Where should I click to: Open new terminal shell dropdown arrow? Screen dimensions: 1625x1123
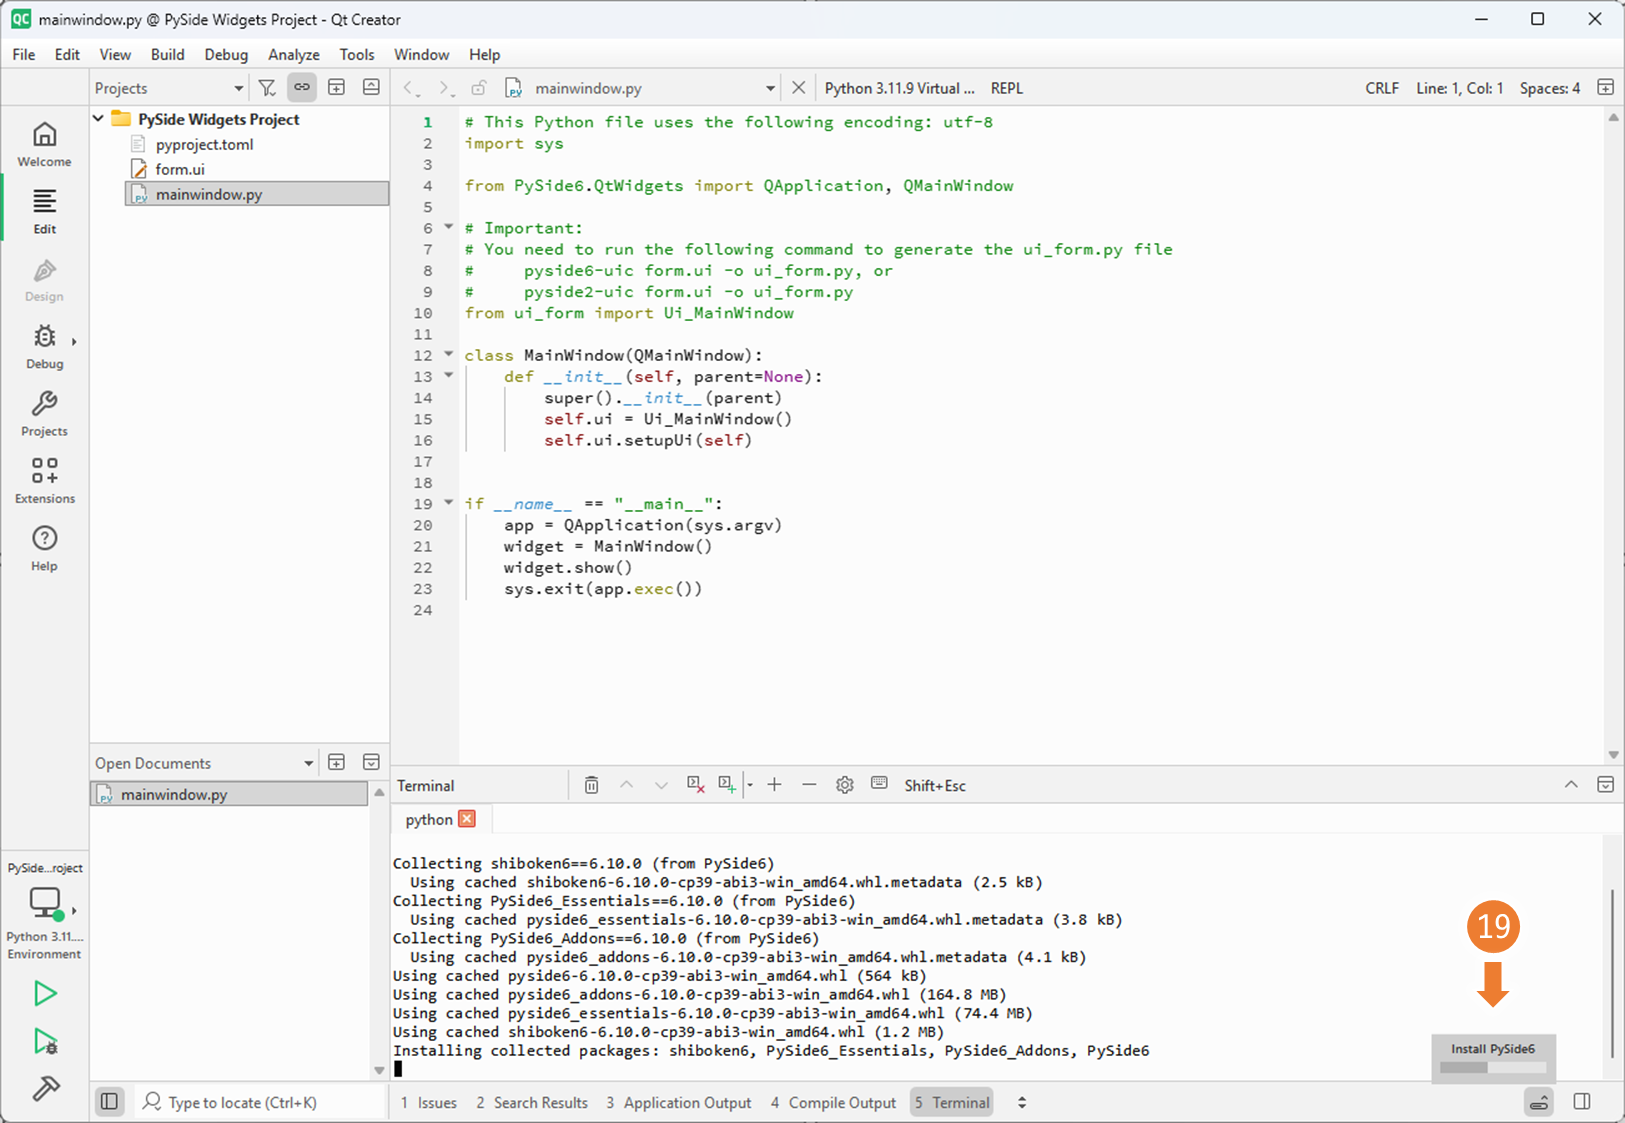pos(749,785)
